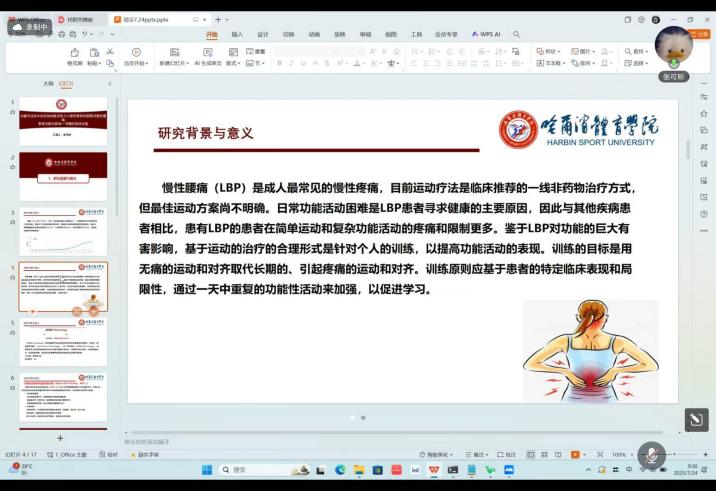Click the fit slide to window icon
716x491 pixels.
(600, 454)
